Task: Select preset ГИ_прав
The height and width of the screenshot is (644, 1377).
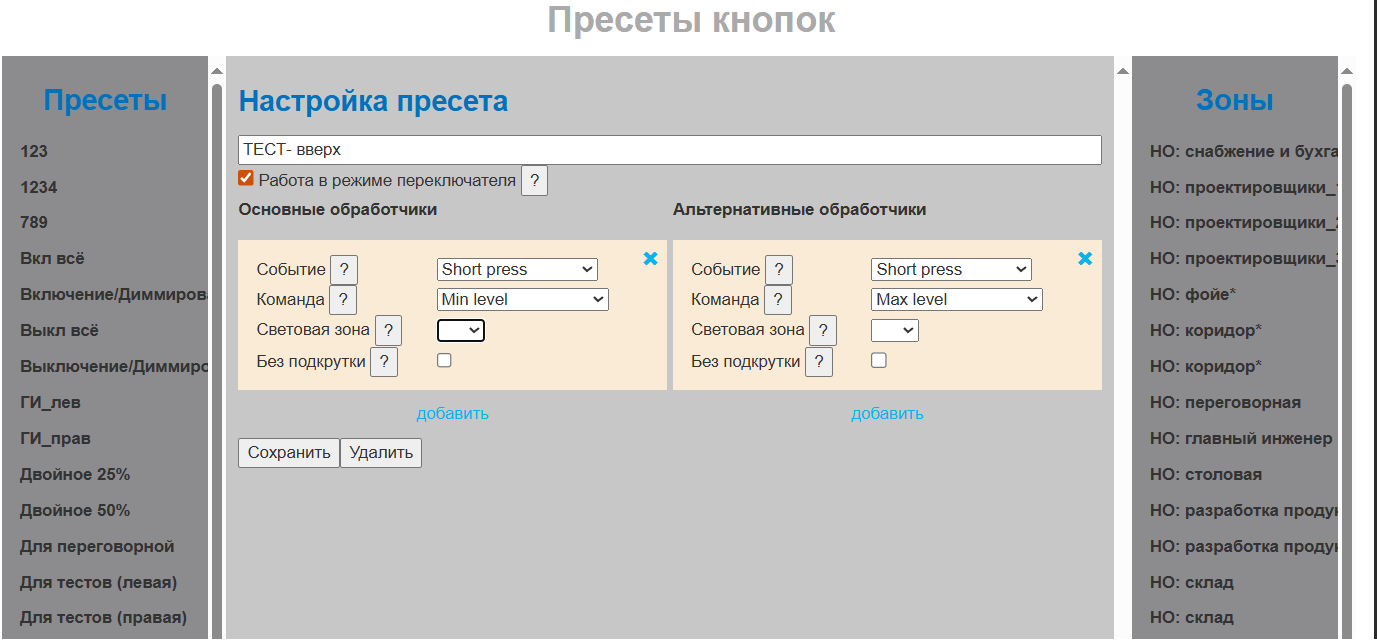Action: (x=56, y=439)
